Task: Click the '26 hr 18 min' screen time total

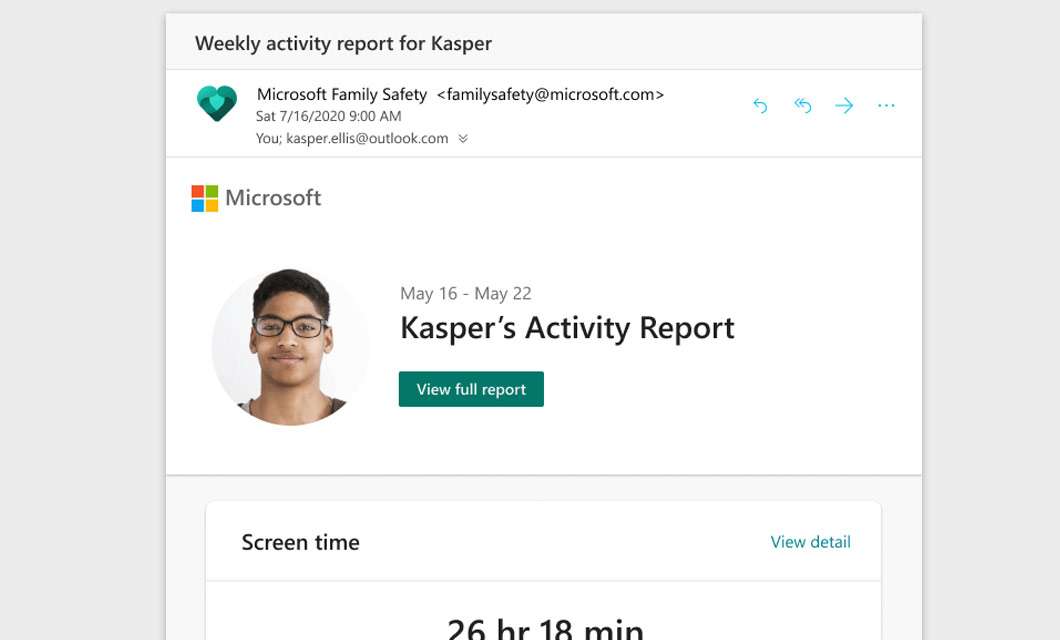Action: (544, 627)
